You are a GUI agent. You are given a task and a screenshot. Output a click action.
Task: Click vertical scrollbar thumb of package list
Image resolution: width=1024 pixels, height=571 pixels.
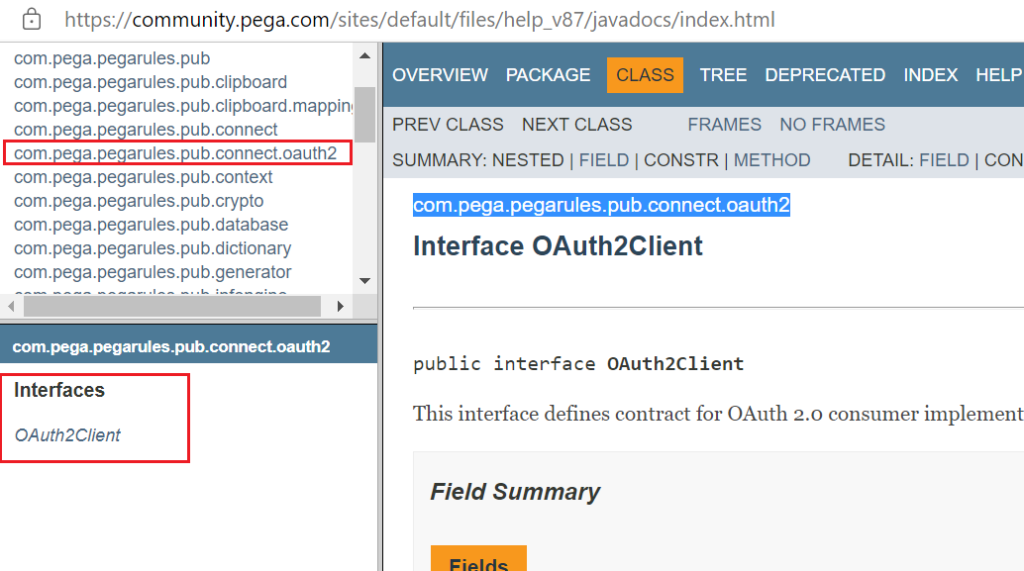[365, 115]
